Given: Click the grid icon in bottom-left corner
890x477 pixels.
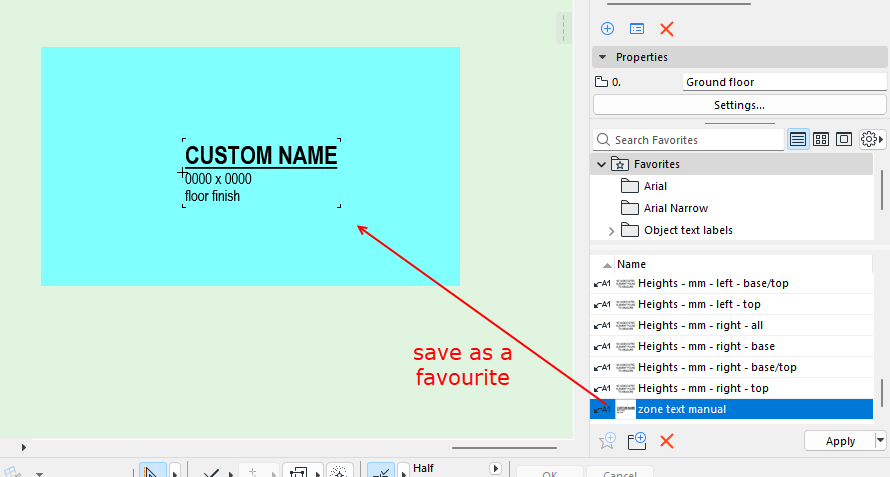Looking at the screenshot, I should pyautogui.click(x=11, y=472).
